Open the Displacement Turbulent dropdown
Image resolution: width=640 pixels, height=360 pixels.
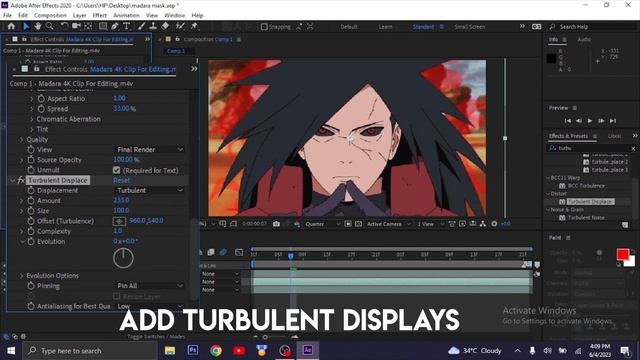[x=149, y=190]
